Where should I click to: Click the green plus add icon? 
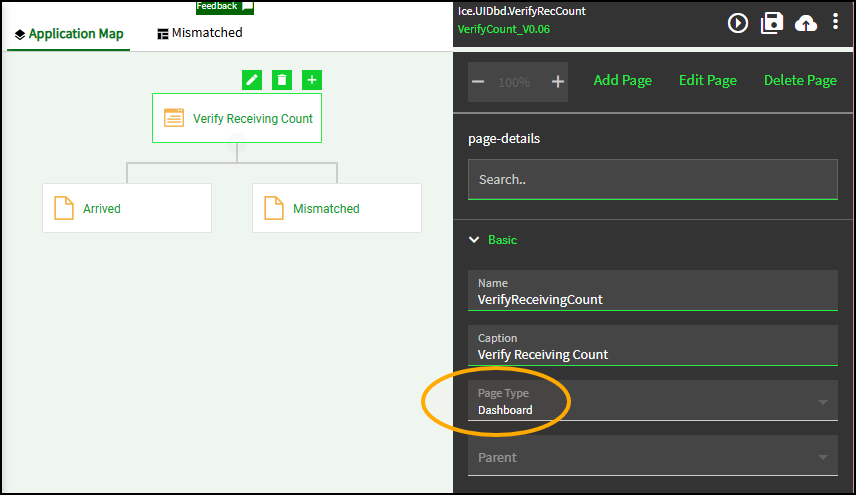click(312, 80)
